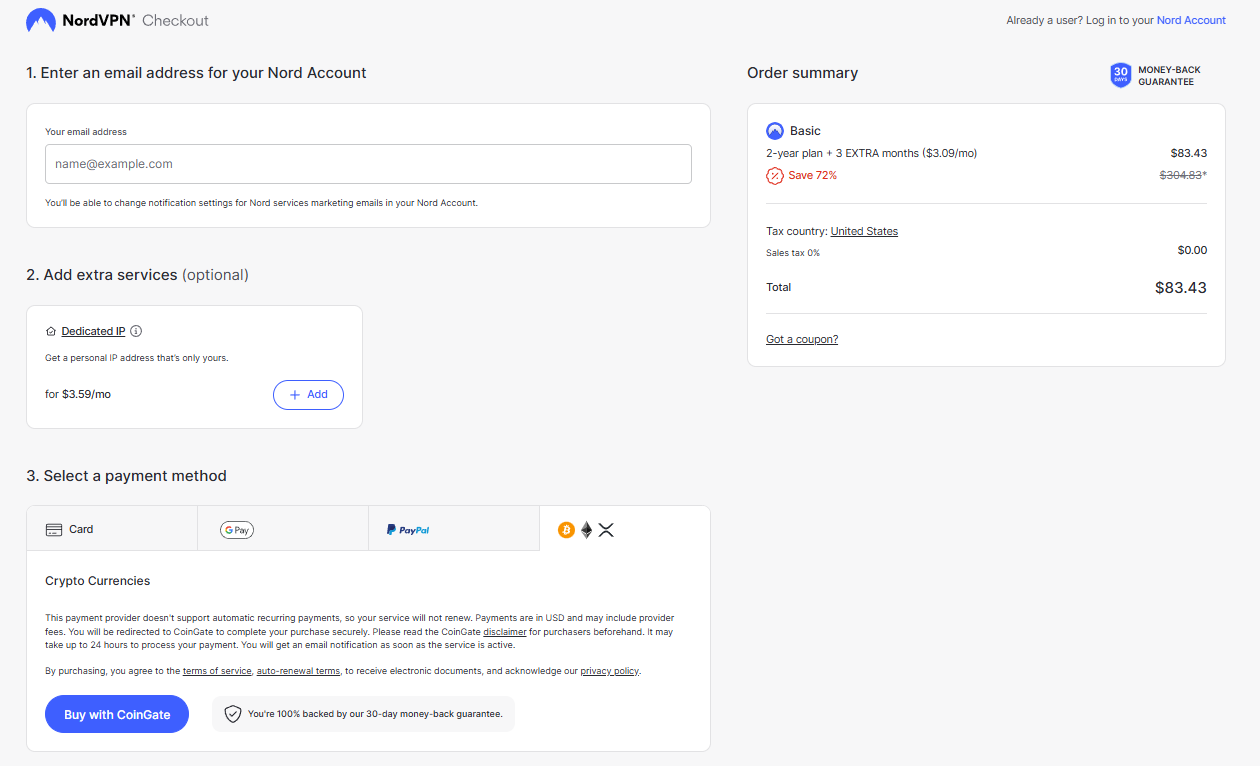
Task: Expand the Got a coupon? link
Action: (x=802, y=339)
